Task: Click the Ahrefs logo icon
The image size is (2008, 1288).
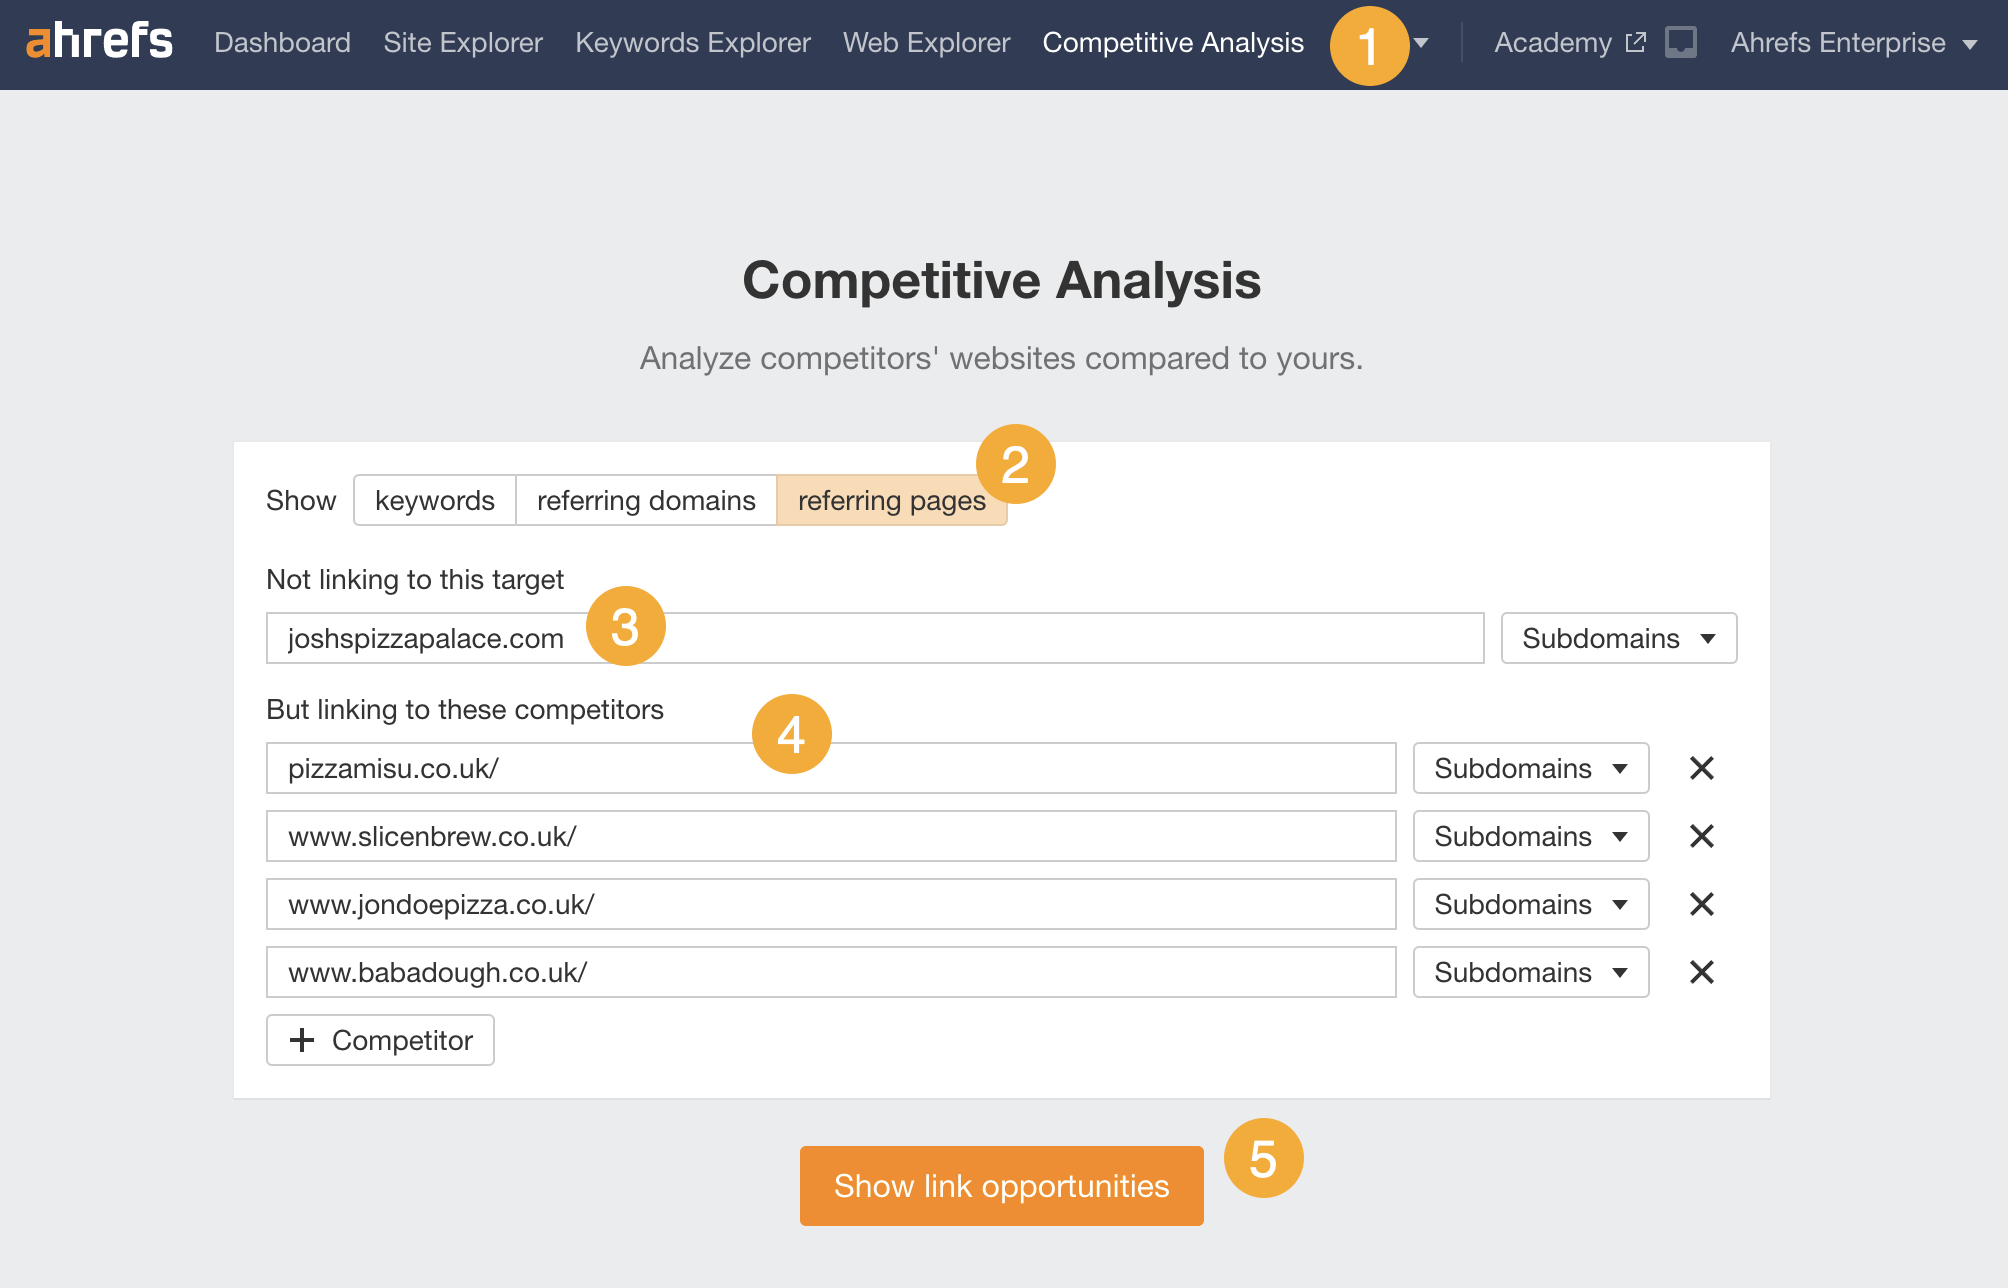Action: [x=97, y=40]
